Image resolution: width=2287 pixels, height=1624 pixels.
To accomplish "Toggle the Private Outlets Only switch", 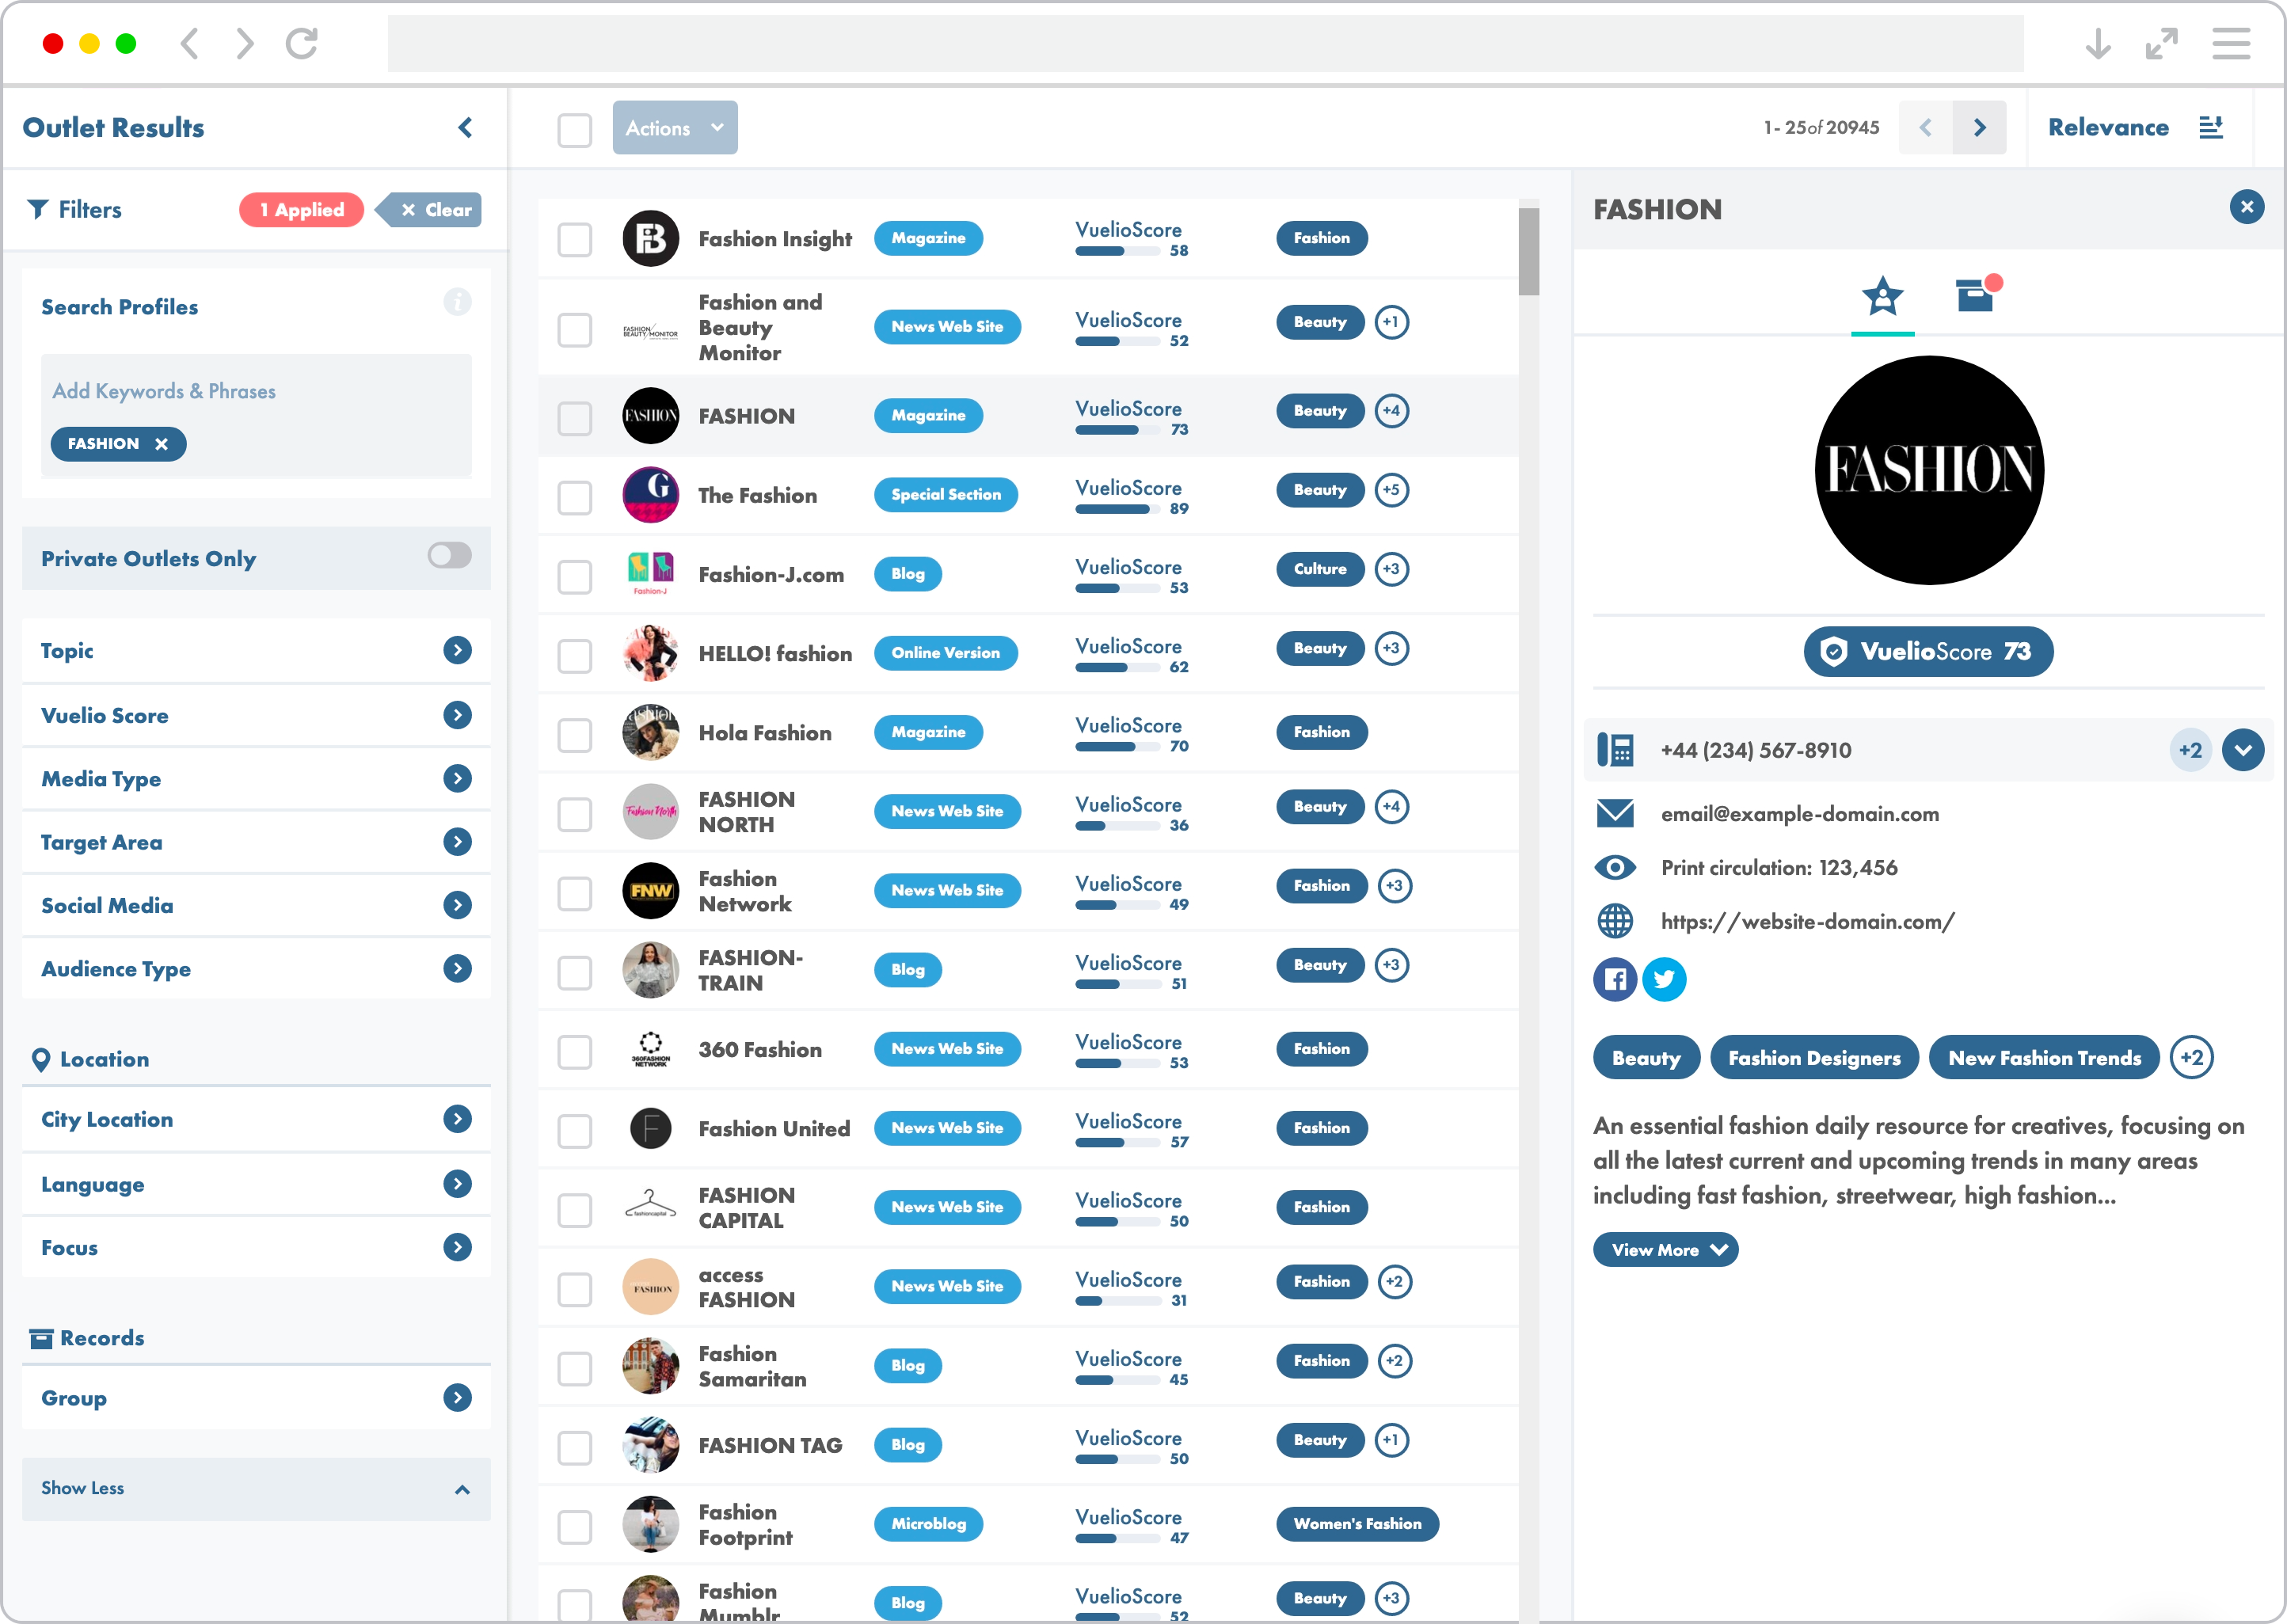I will tap(448, 557).
